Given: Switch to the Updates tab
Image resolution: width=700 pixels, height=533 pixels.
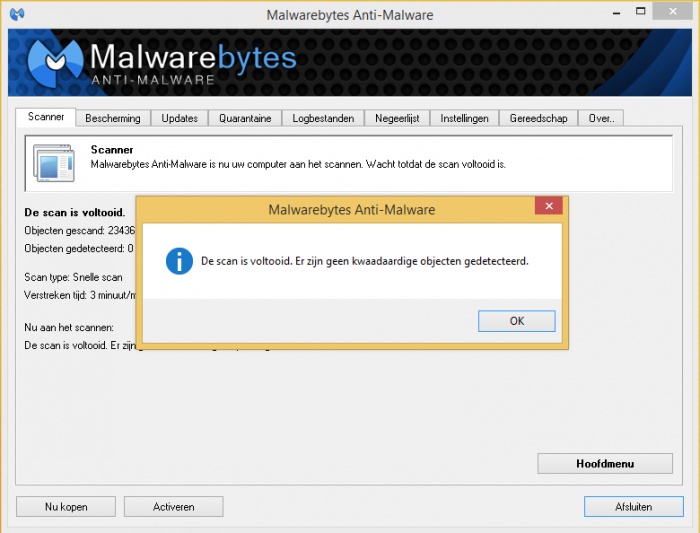Looking at the screenshot, I should point(180,118).
